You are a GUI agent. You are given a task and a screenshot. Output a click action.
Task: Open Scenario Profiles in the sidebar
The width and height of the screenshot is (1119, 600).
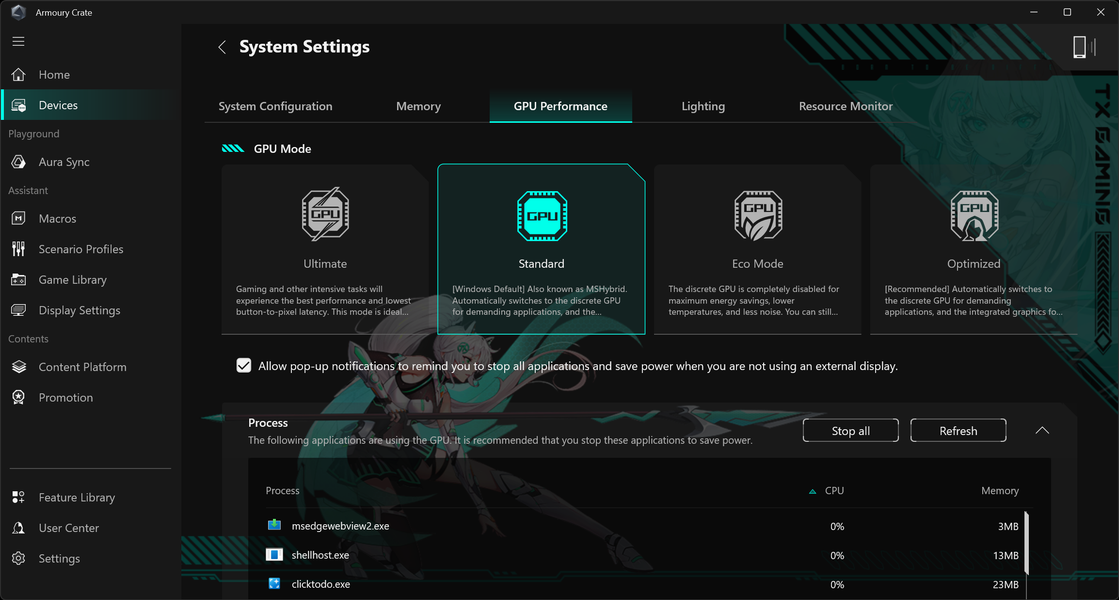(81, 249)
